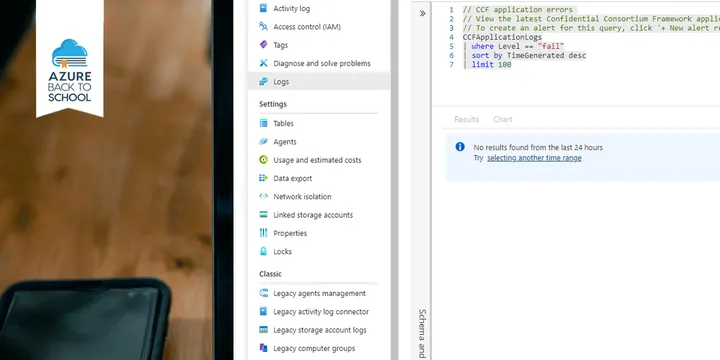The image size is (720, 360).
Task: Expand the schema pane double-chevron
Action: tap(422, 13)
